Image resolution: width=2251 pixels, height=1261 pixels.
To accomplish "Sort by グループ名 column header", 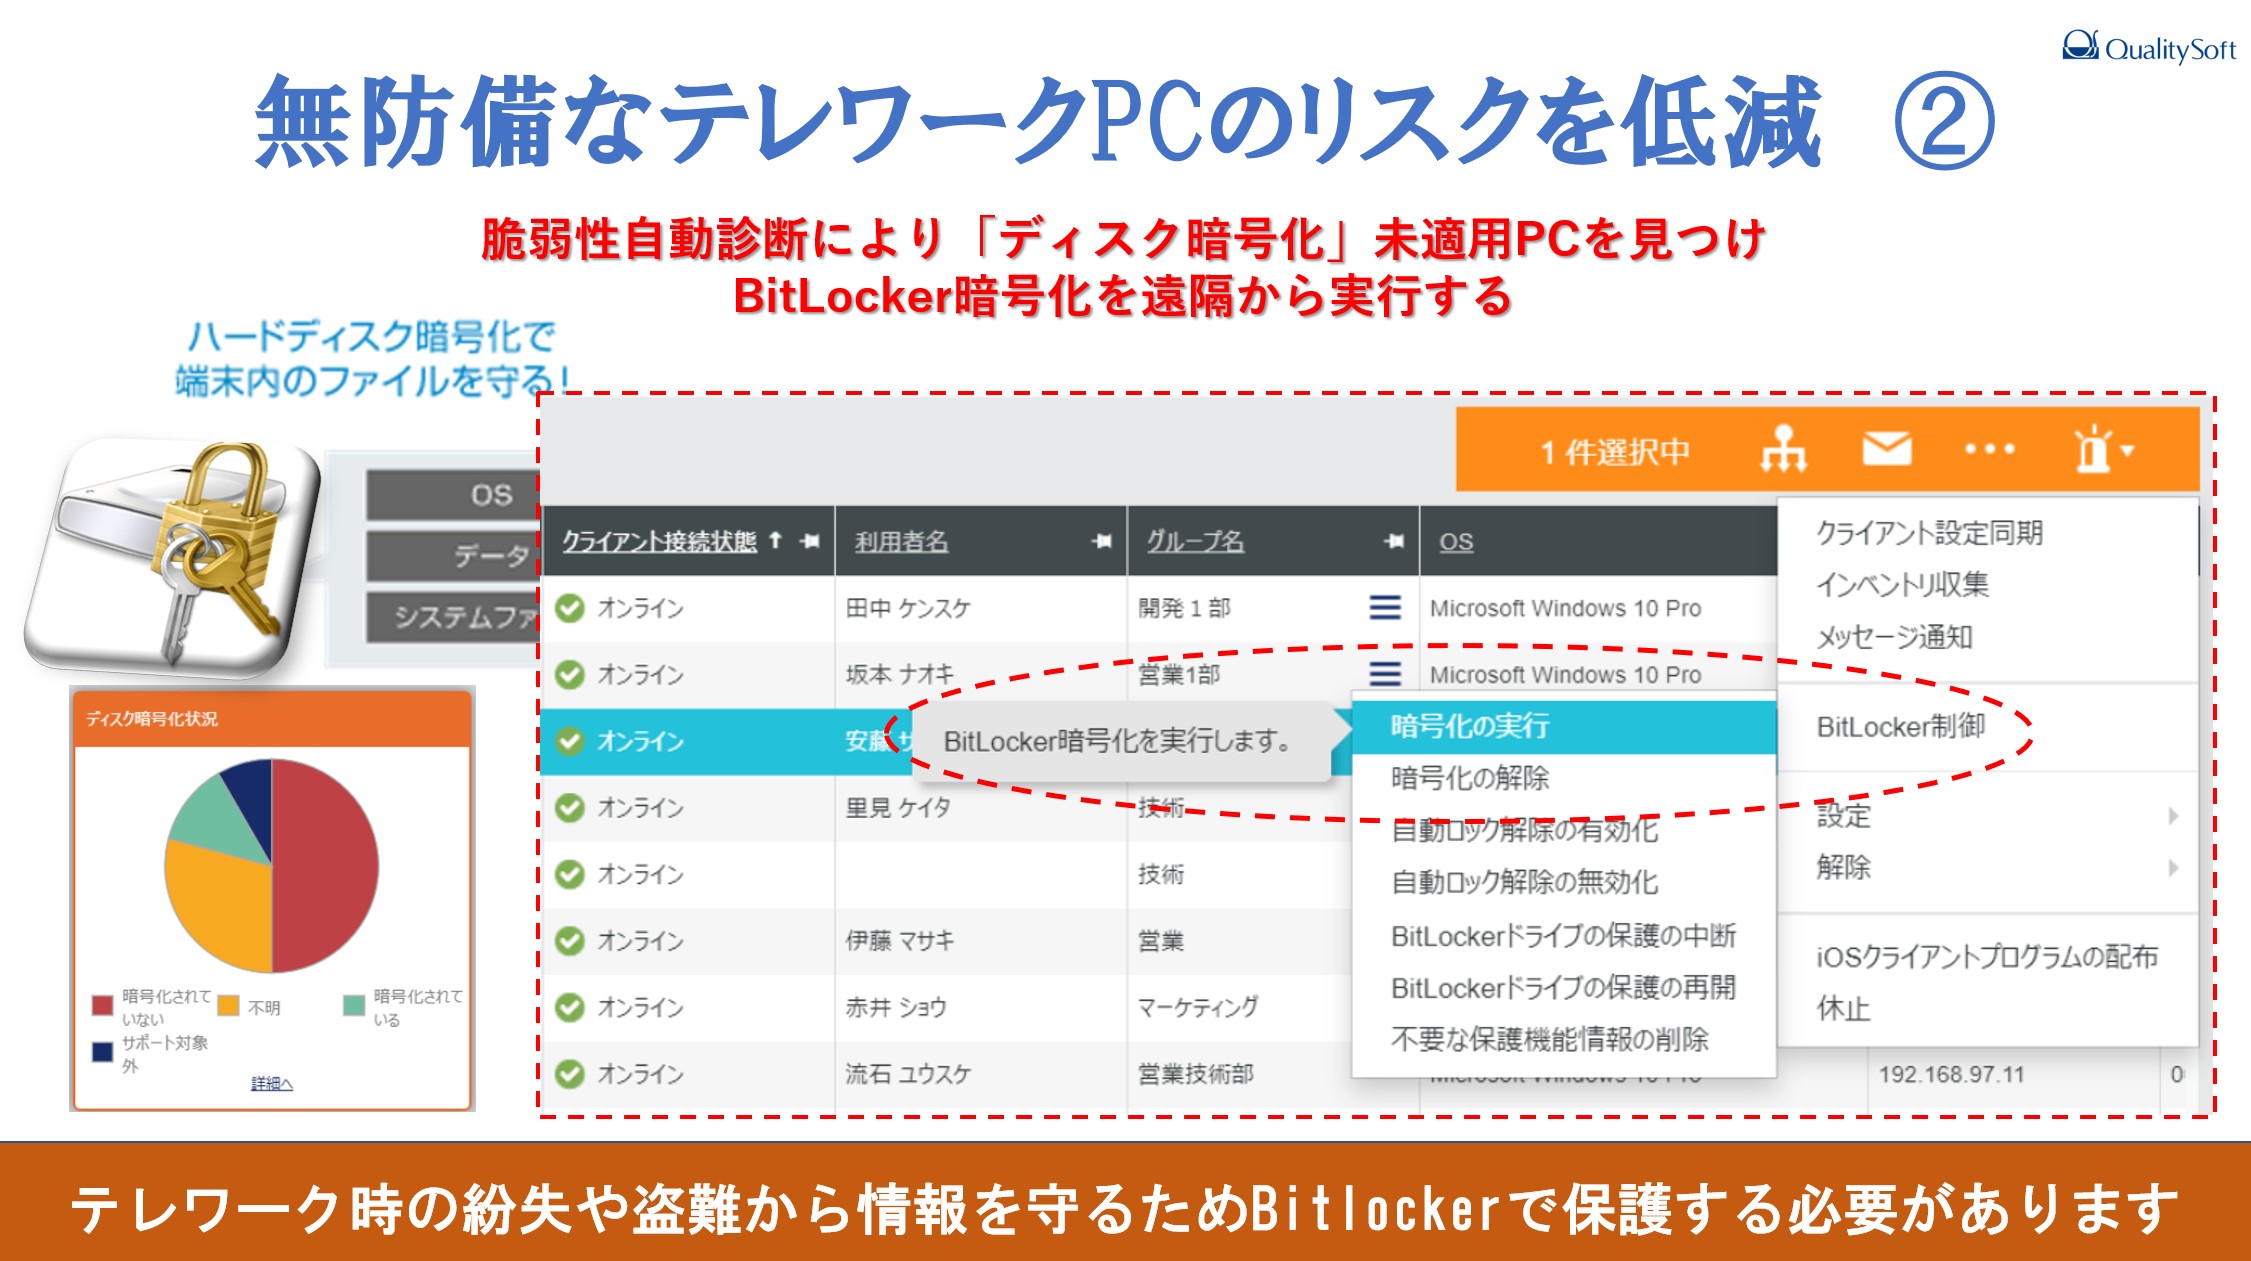I will (1195, 541).
